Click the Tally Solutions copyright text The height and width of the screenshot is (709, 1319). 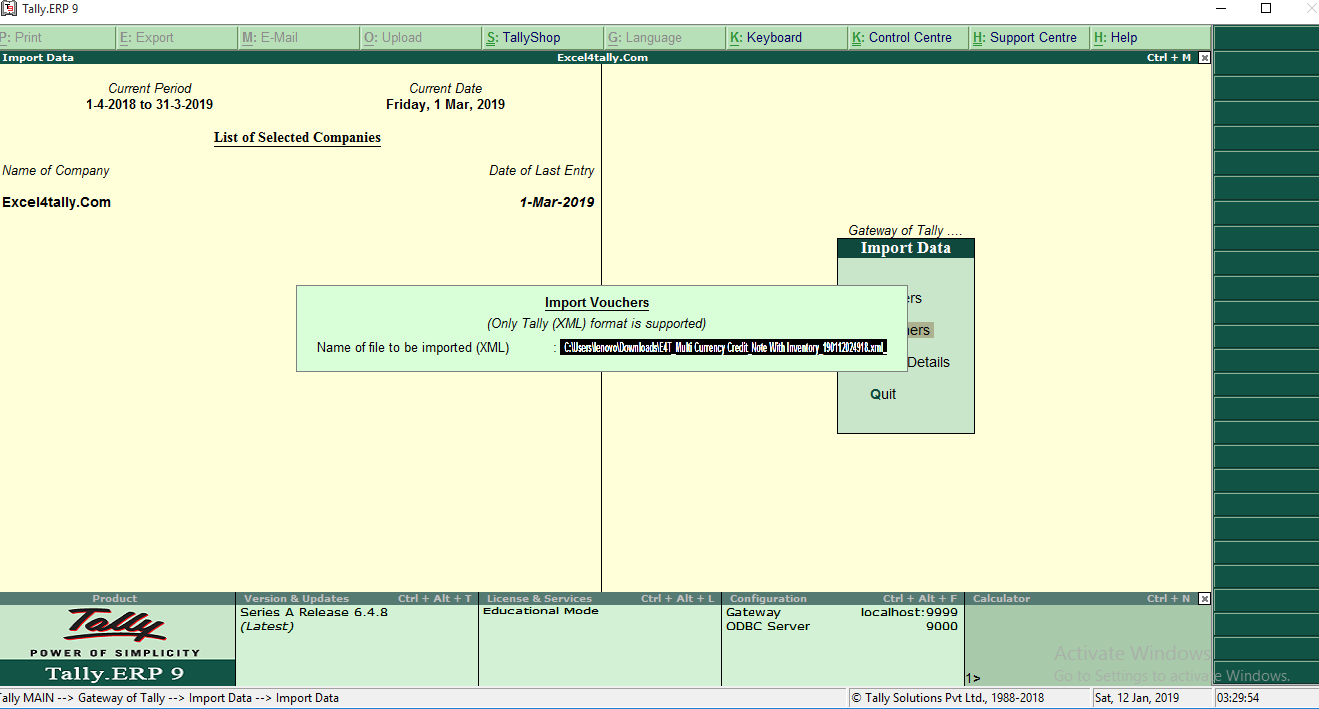point(948,698)
